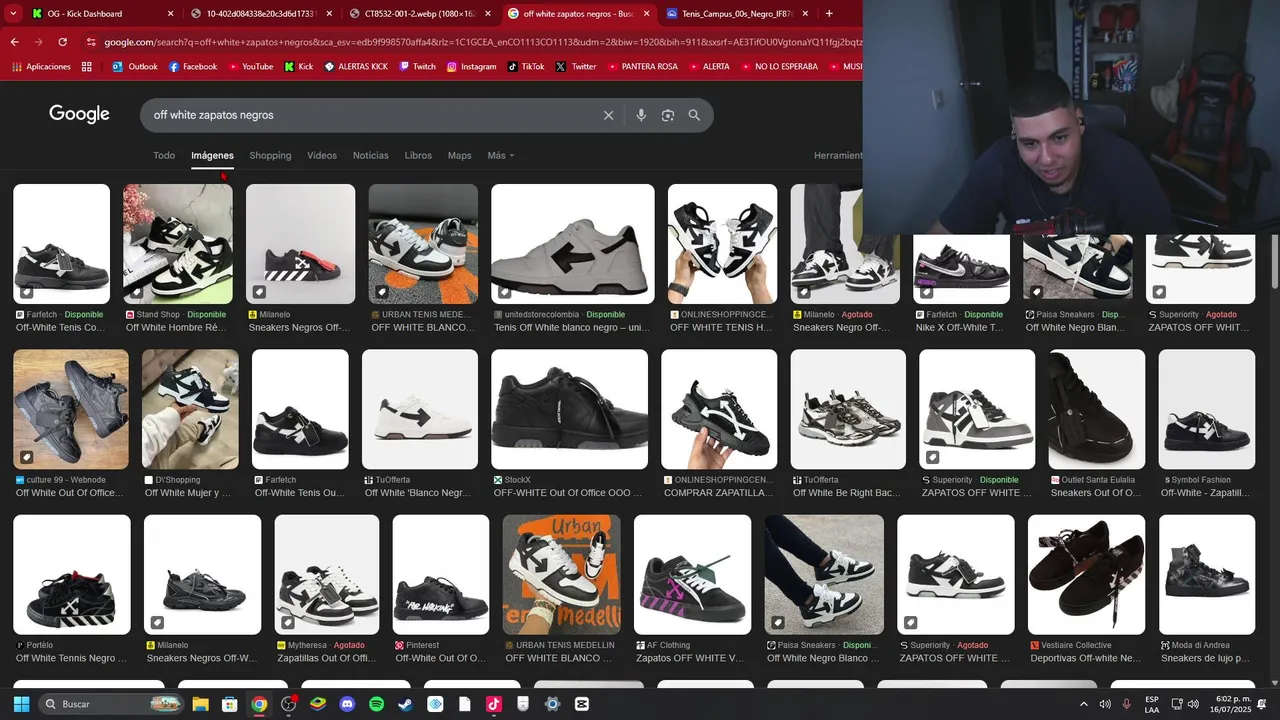The image size is (1280, 720).
Task: Open the Aplicaciones apps shortcut
Action: (42, 67)
